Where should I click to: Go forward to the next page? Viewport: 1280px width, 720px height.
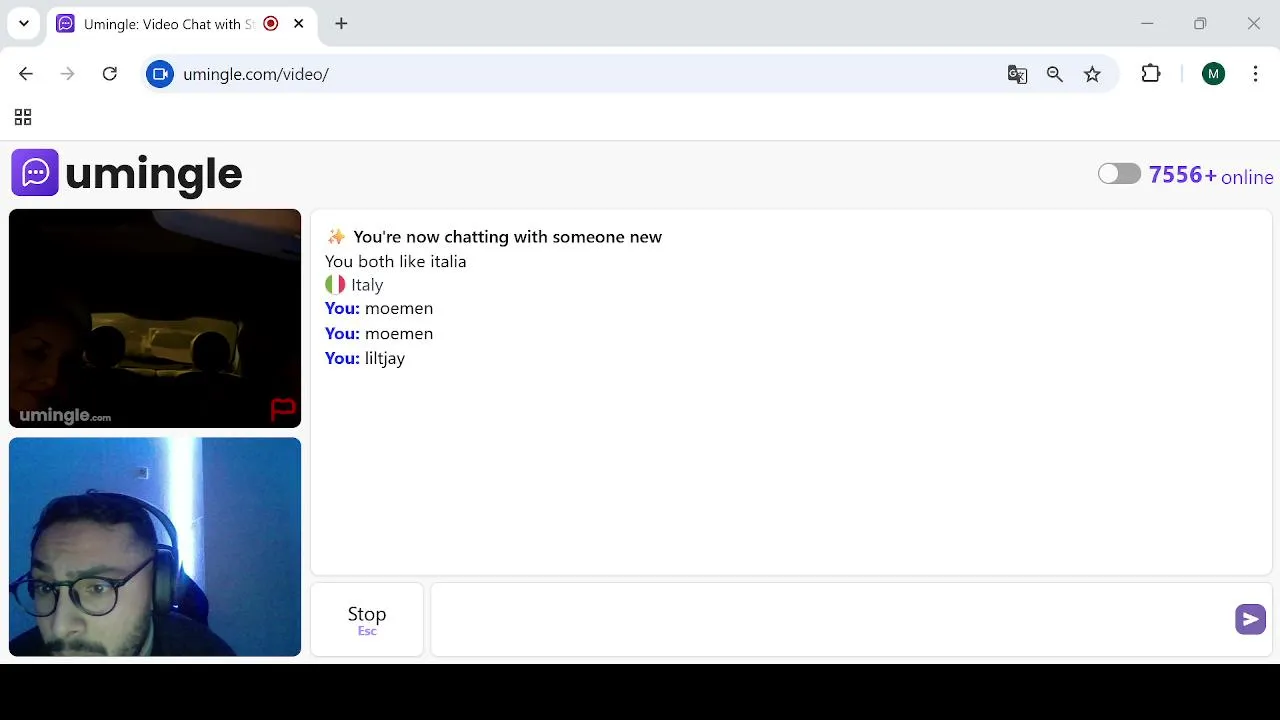(x=67, y=74)
